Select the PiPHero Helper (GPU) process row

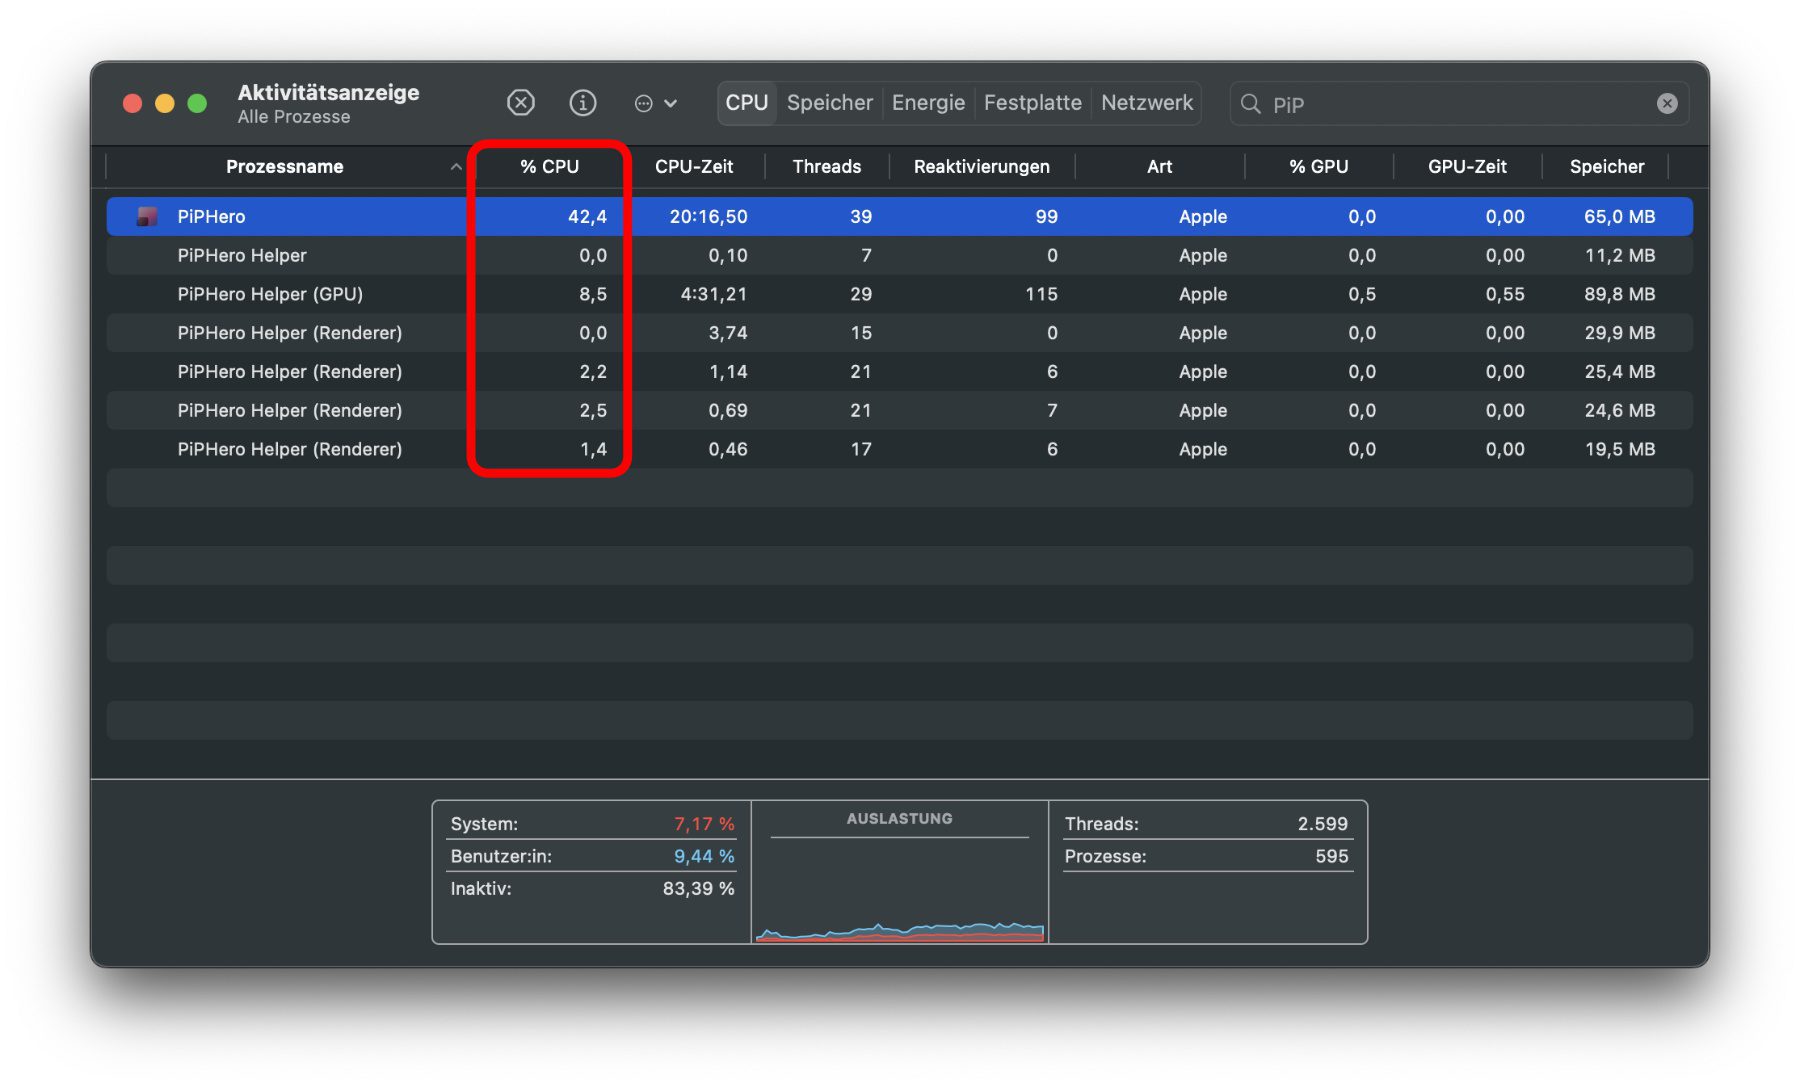click(270, 294)
